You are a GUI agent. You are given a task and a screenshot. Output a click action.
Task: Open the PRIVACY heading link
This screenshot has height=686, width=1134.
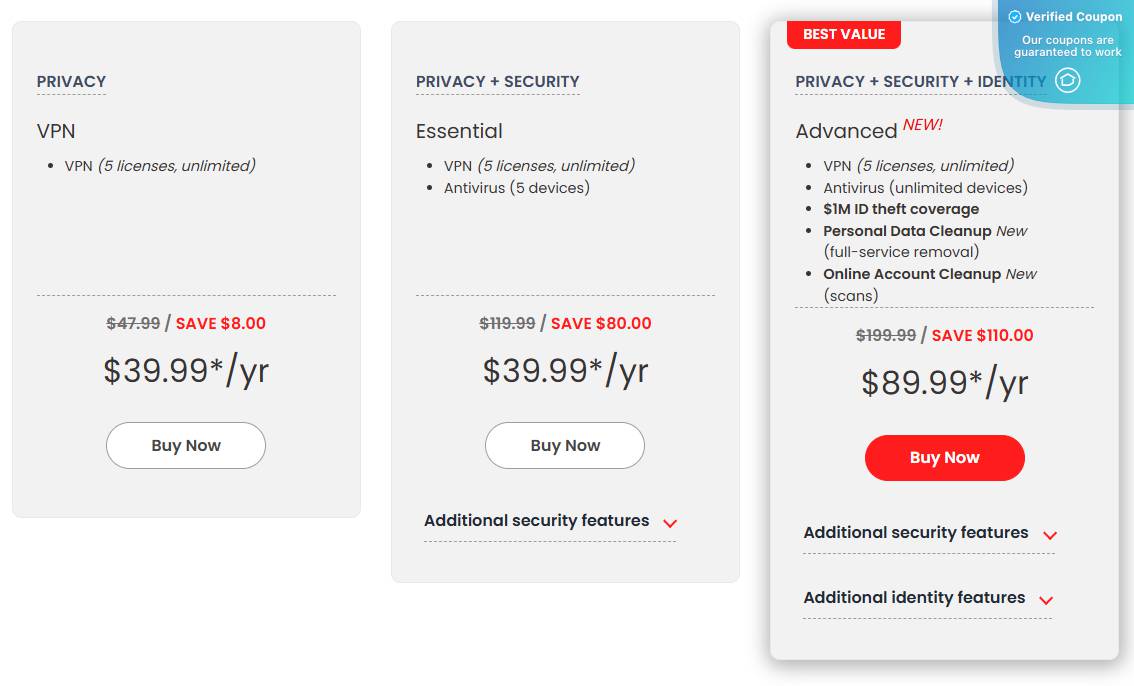click(71, 81)
